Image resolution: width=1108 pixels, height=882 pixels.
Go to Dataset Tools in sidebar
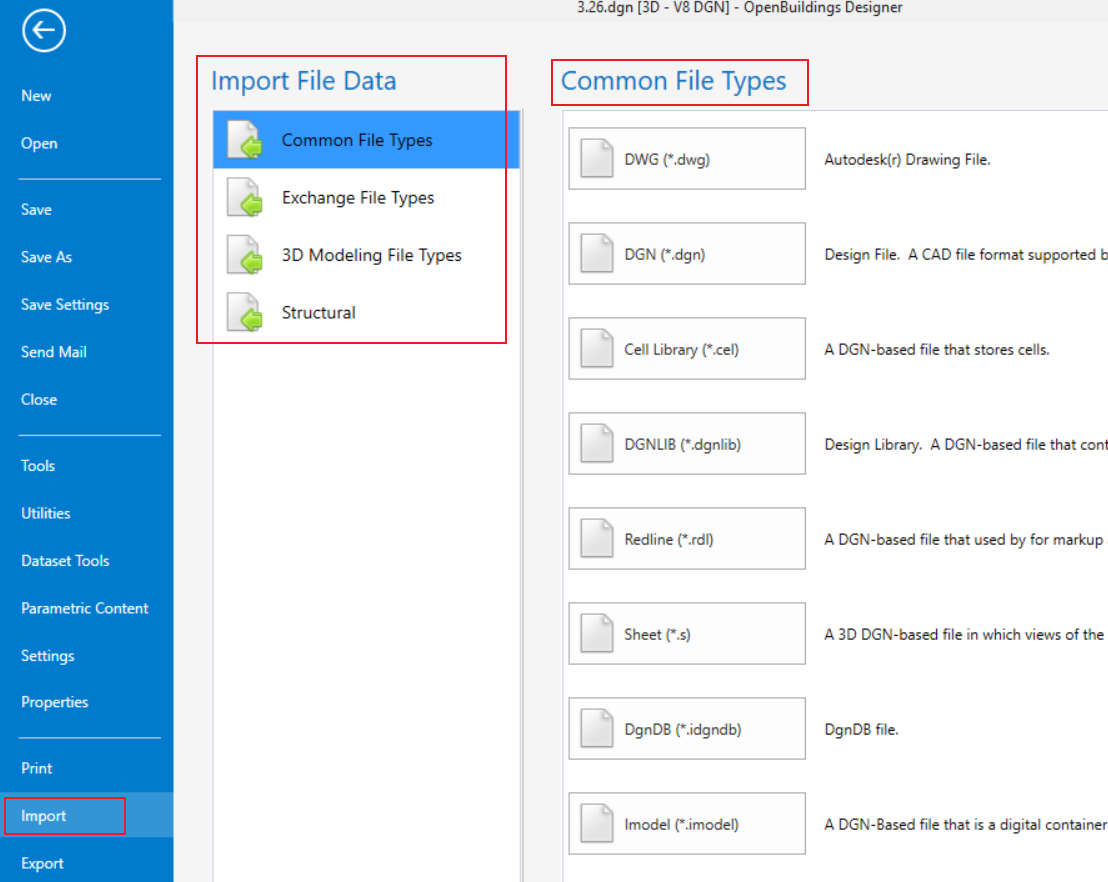tap(65, 561)
